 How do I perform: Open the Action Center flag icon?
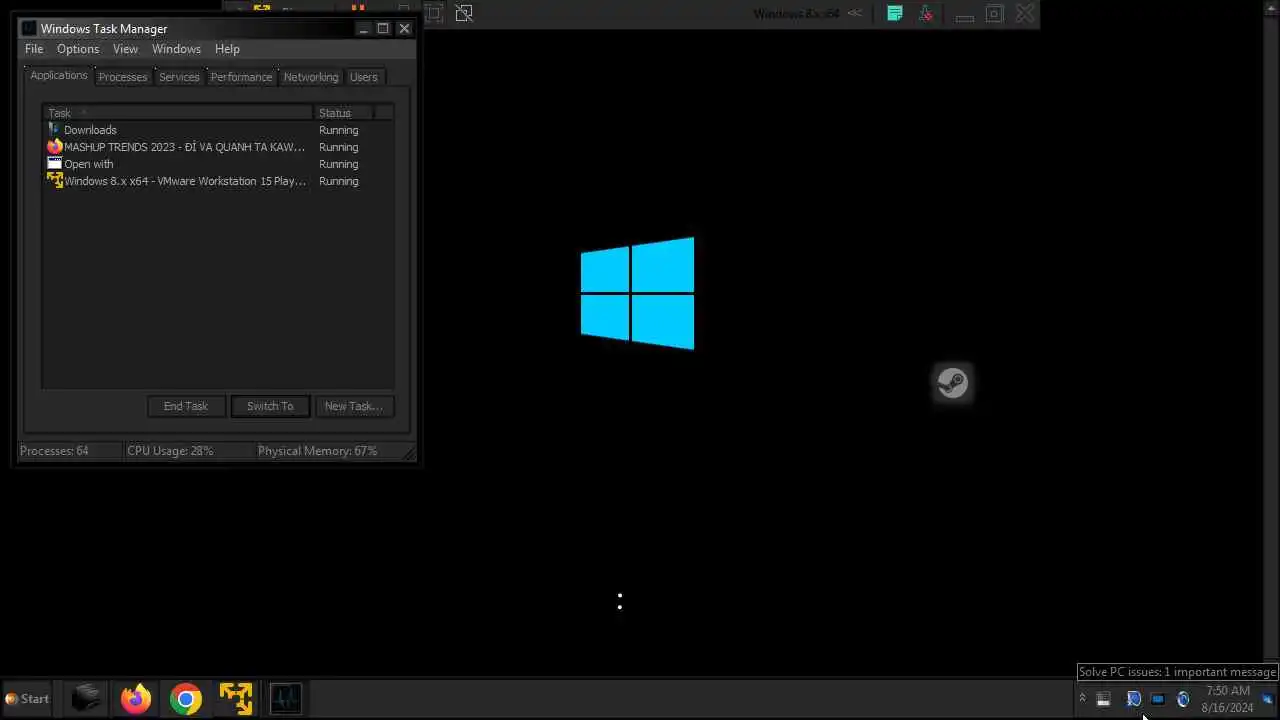pos(1133,699)
